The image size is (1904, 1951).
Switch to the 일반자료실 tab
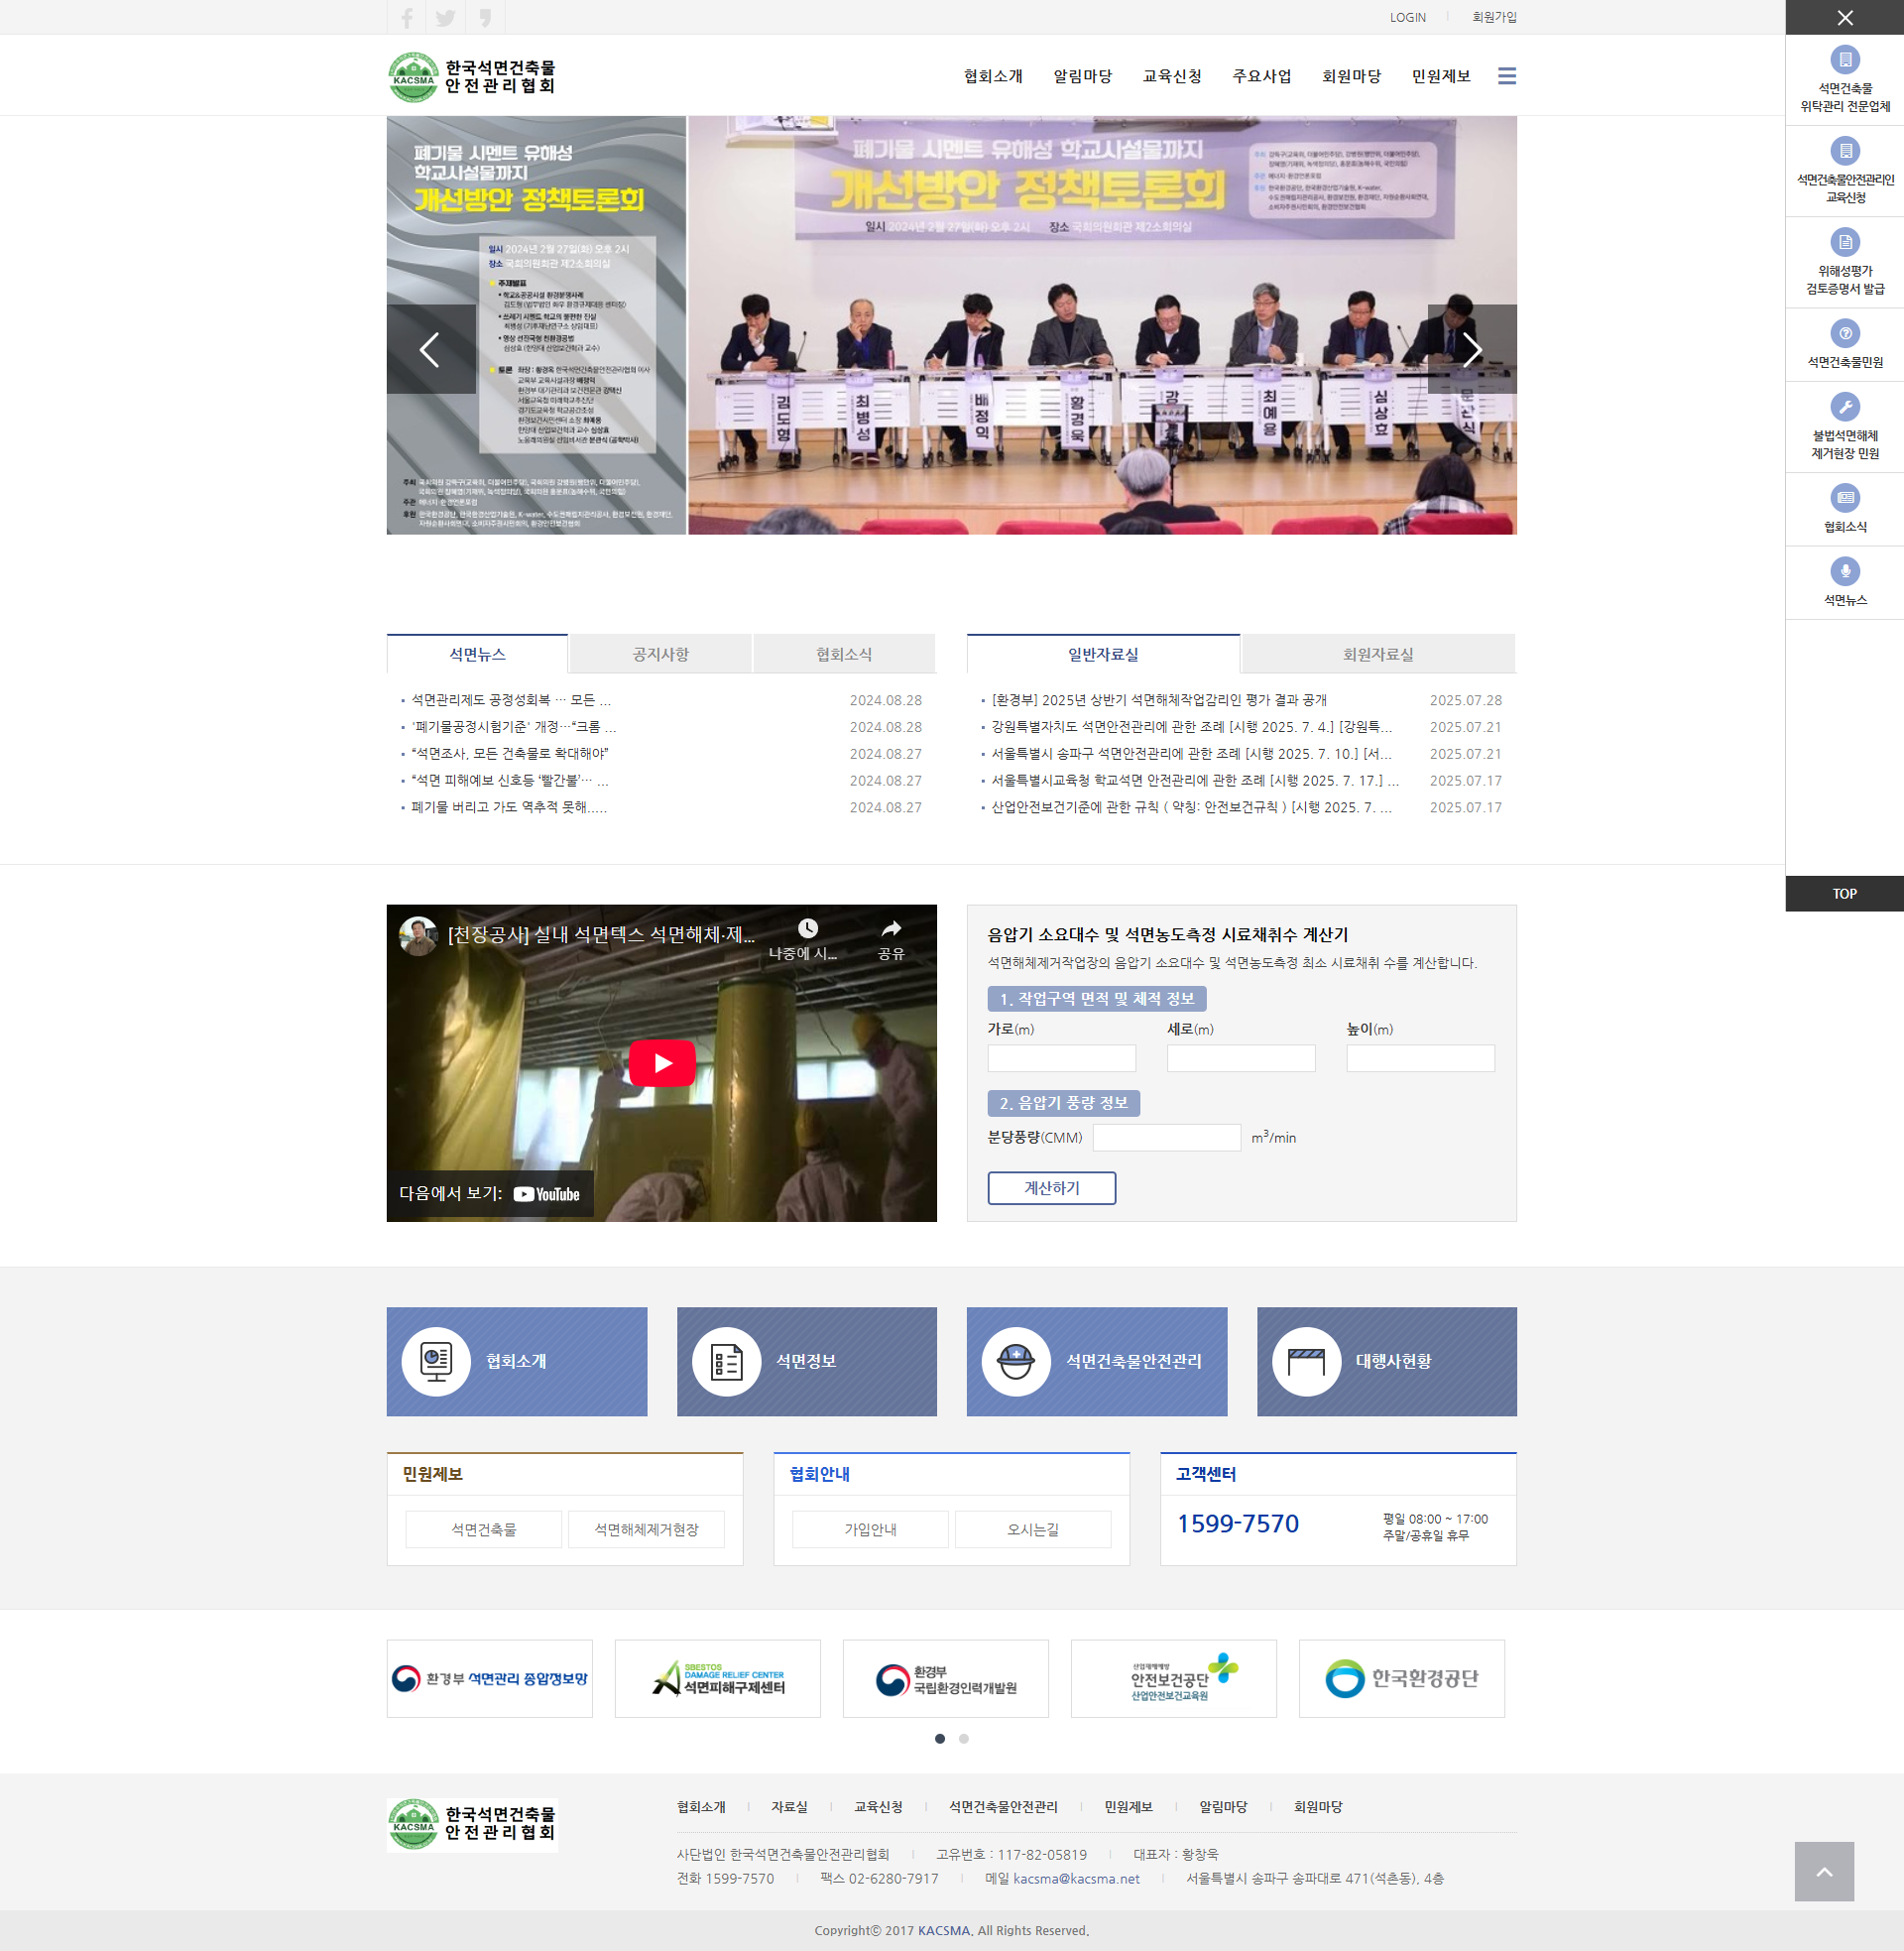point(1103,654)
